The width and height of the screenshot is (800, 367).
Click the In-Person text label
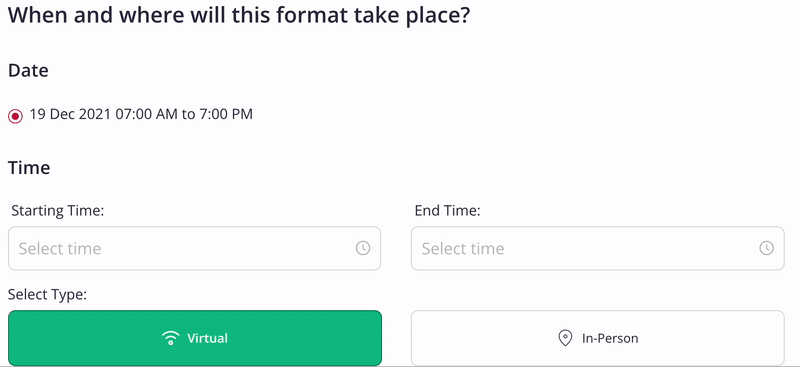coord(610,338)
